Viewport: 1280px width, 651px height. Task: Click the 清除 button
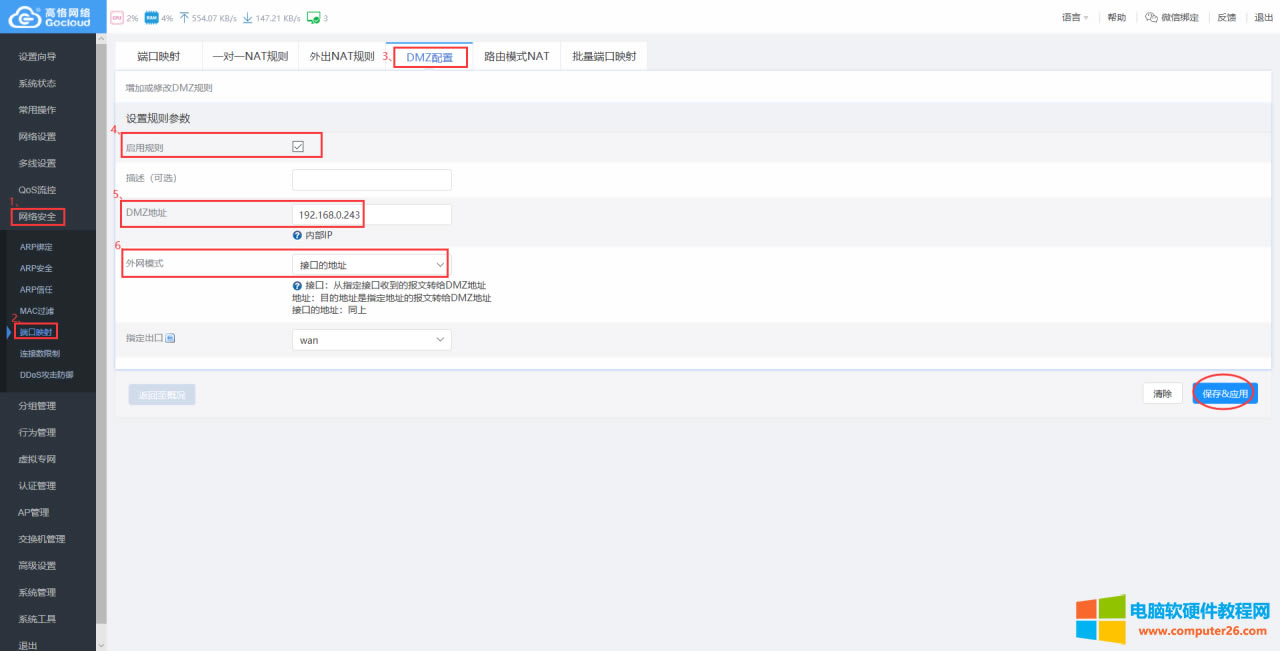tap(1162, 393)
